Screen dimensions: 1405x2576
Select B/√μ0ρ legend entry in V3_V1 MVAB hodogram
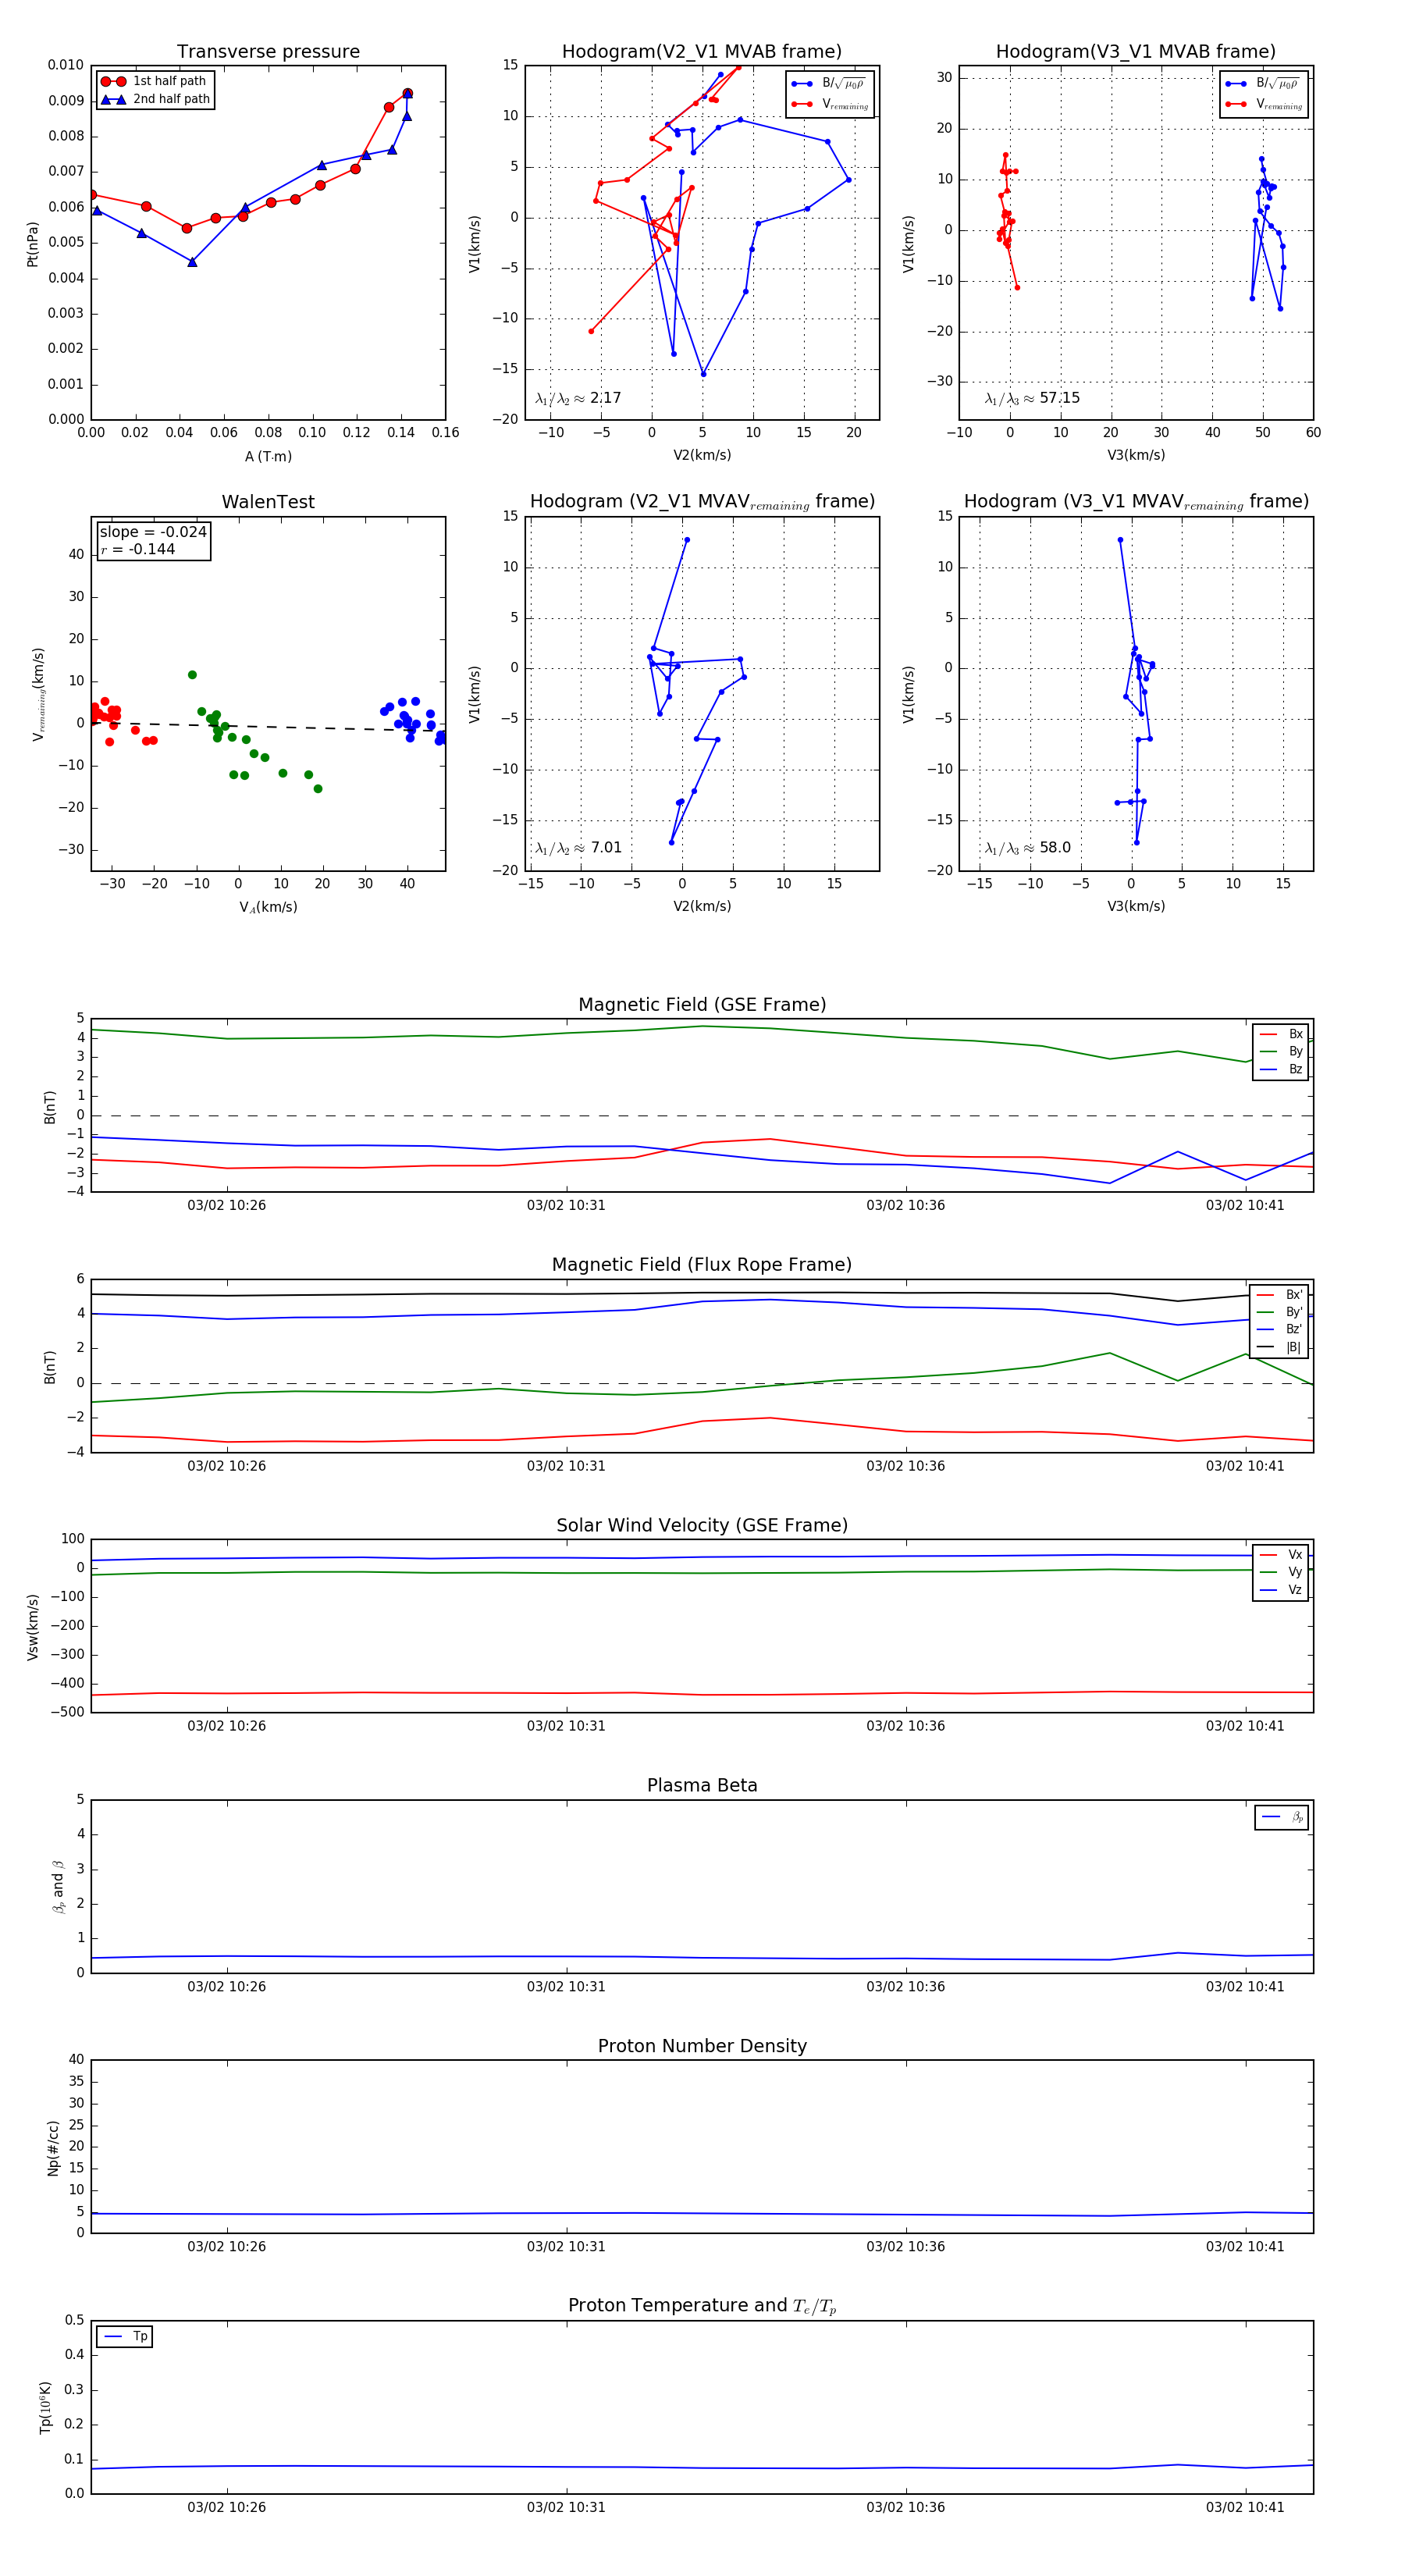(1264, 84)
